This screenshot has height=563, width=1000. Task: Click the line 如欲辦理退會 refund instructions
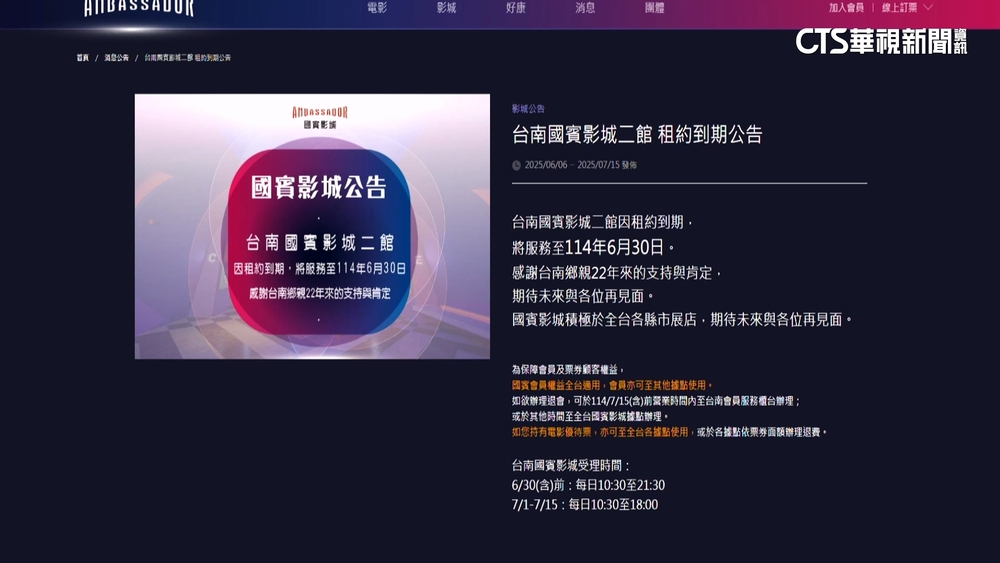(x=656, y=401)
